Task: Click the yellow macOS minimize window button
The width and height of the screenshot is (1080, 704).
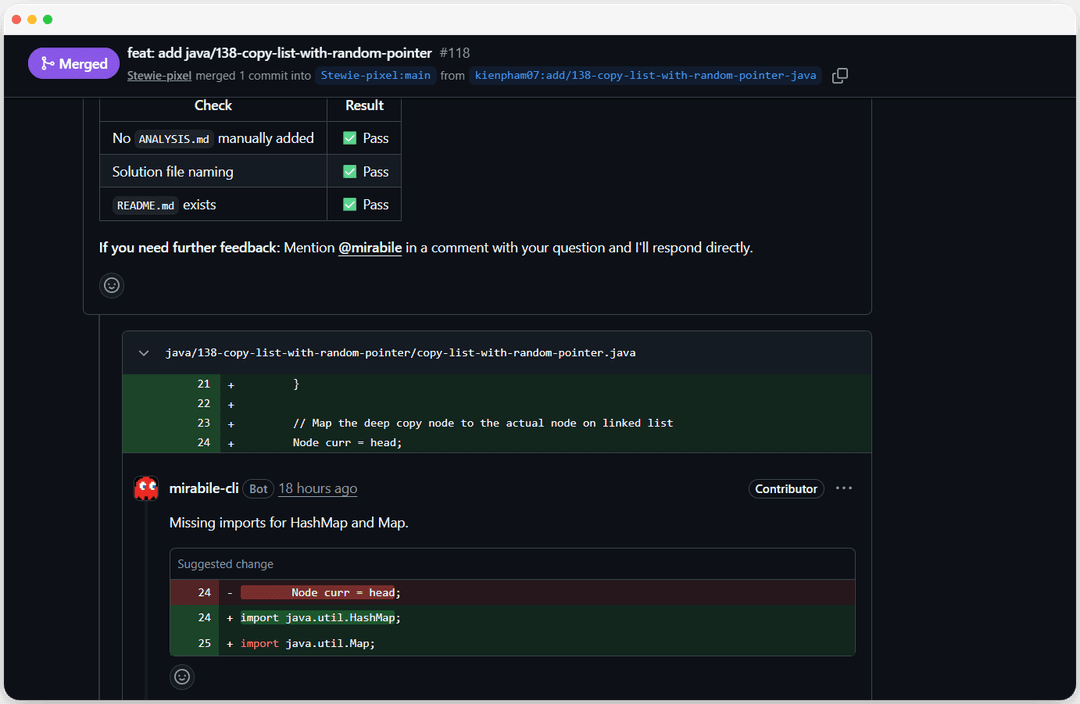Action: pos(32,19)
